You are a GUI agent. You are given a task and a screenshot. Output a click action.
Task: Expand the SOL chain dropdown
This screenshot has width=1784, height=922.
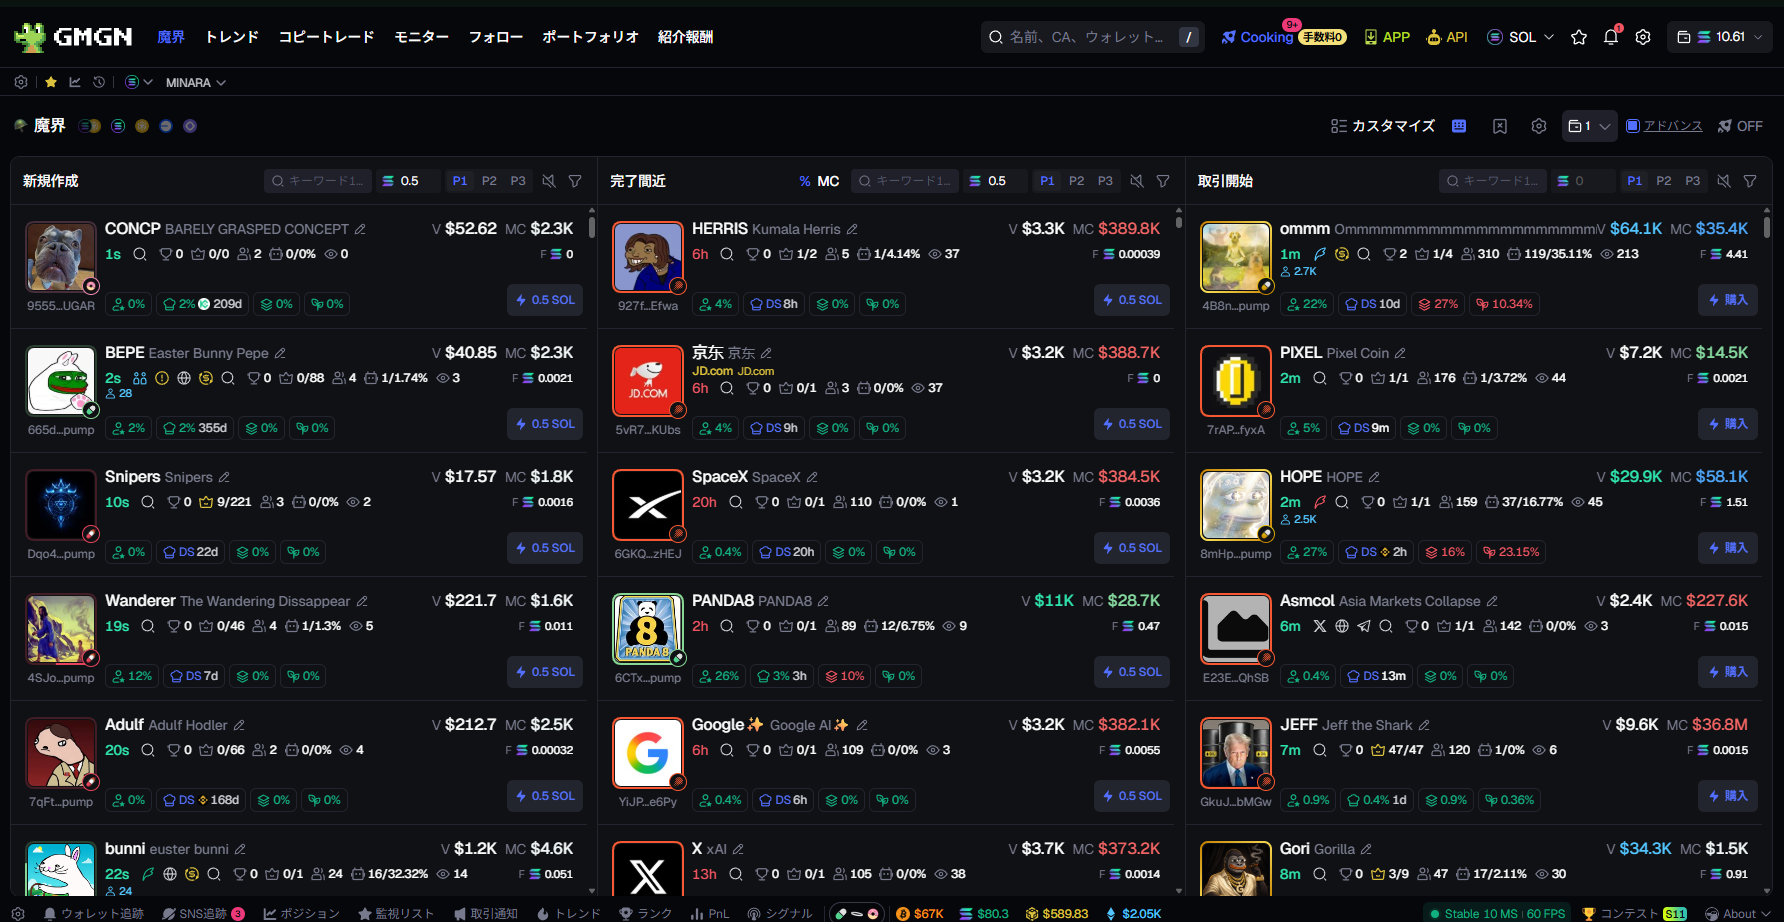coord(1521,37)
